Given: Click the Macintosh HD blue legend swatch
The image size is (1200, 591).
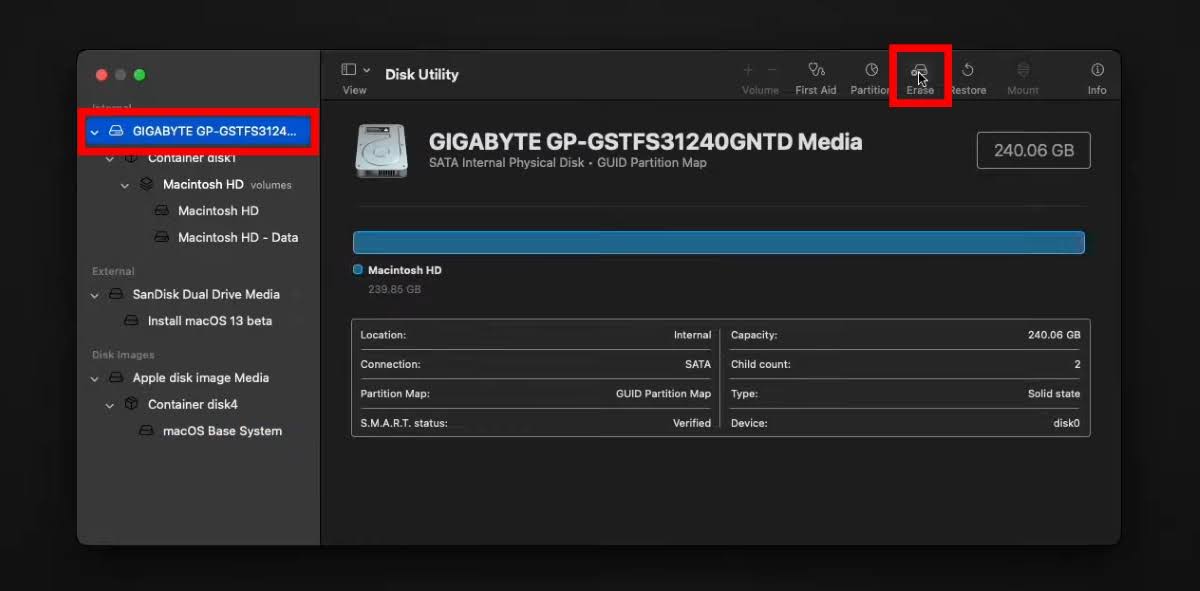Looking at the screenshot, I should tap(358, 270).
